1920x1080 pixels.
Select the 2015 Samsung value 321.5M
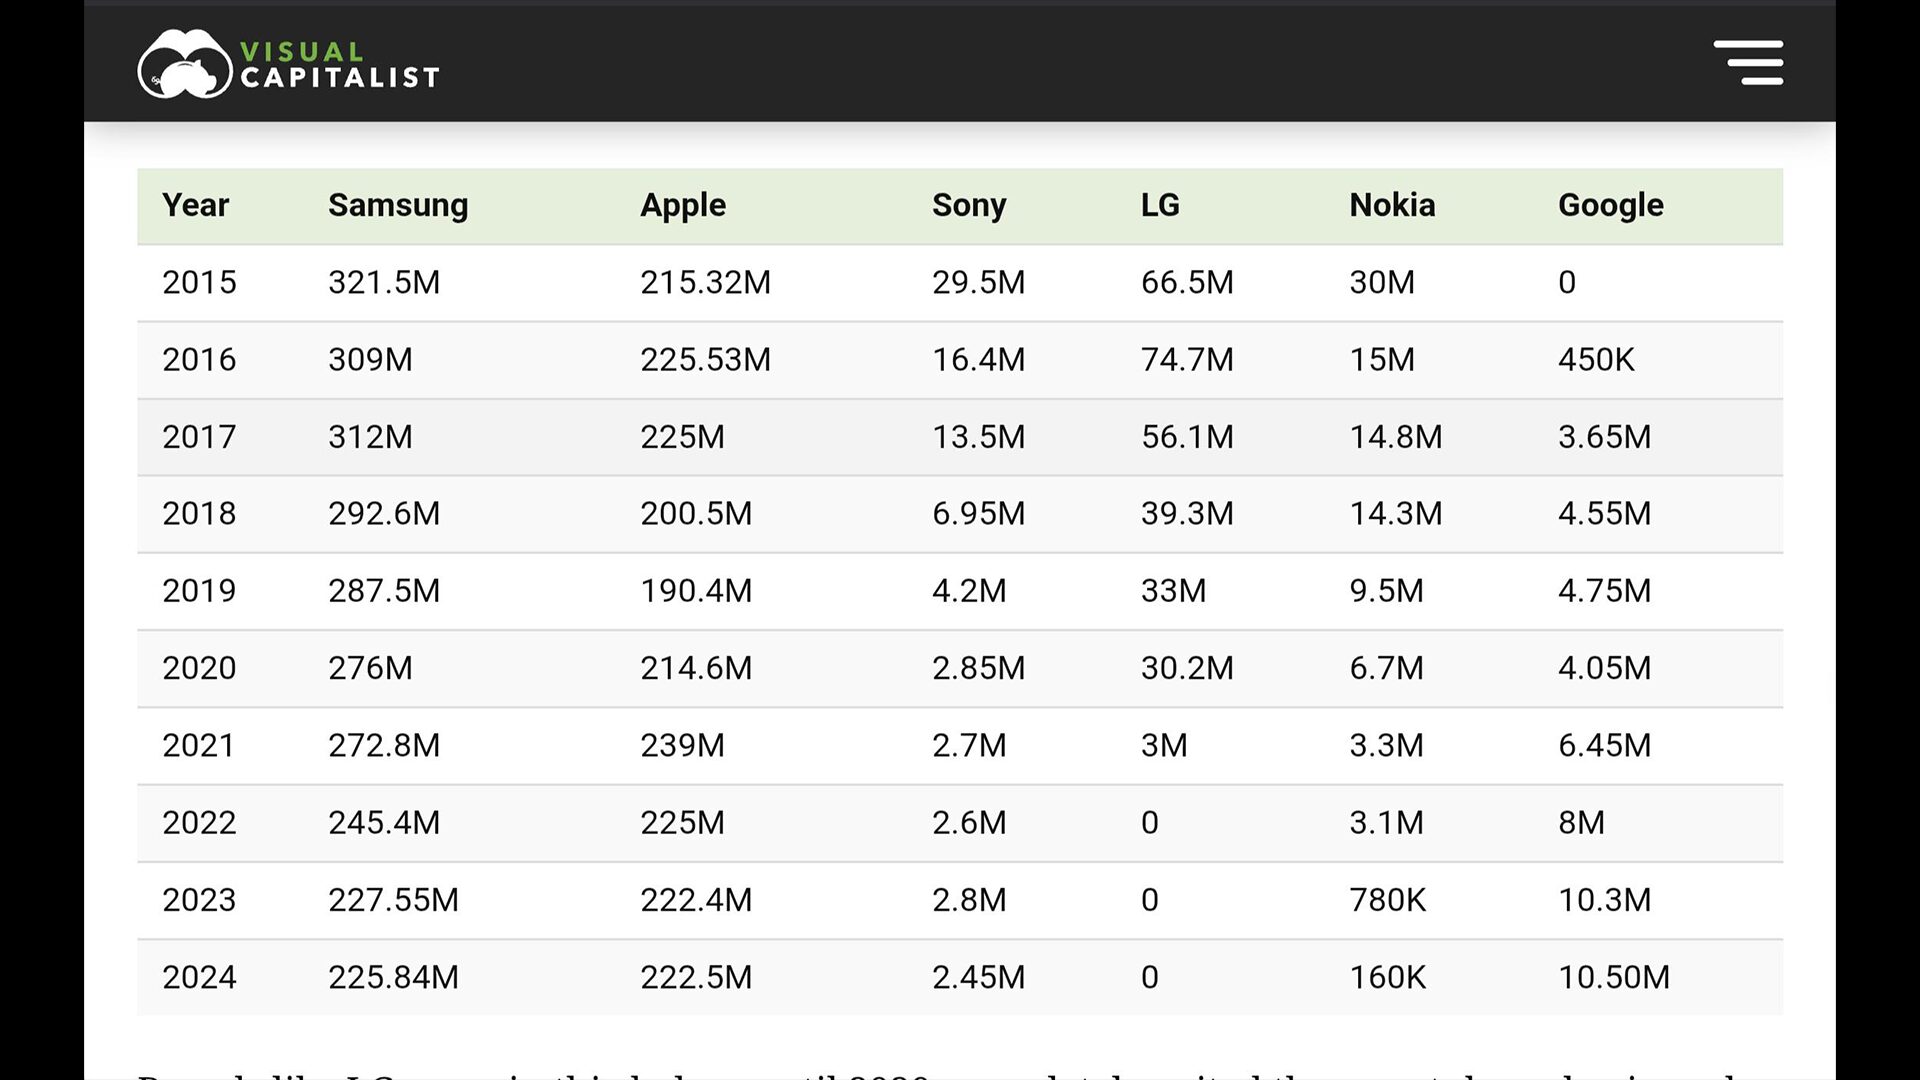(384, 282)
